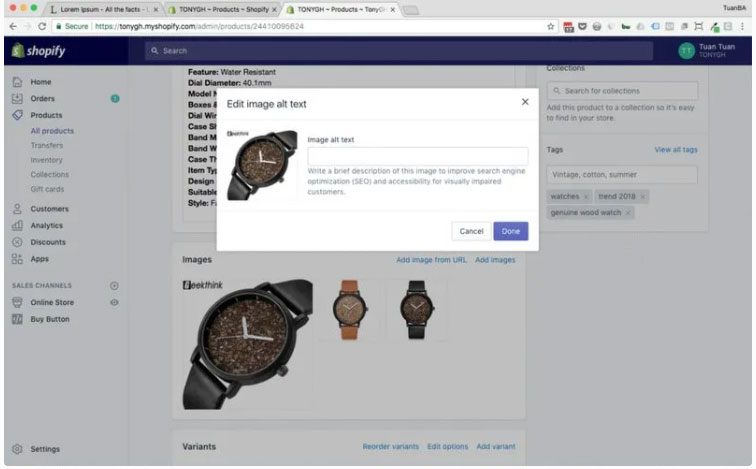Bookmark the page with star icon
Viewport: 756px width, 469px height.
pos(550,27)
